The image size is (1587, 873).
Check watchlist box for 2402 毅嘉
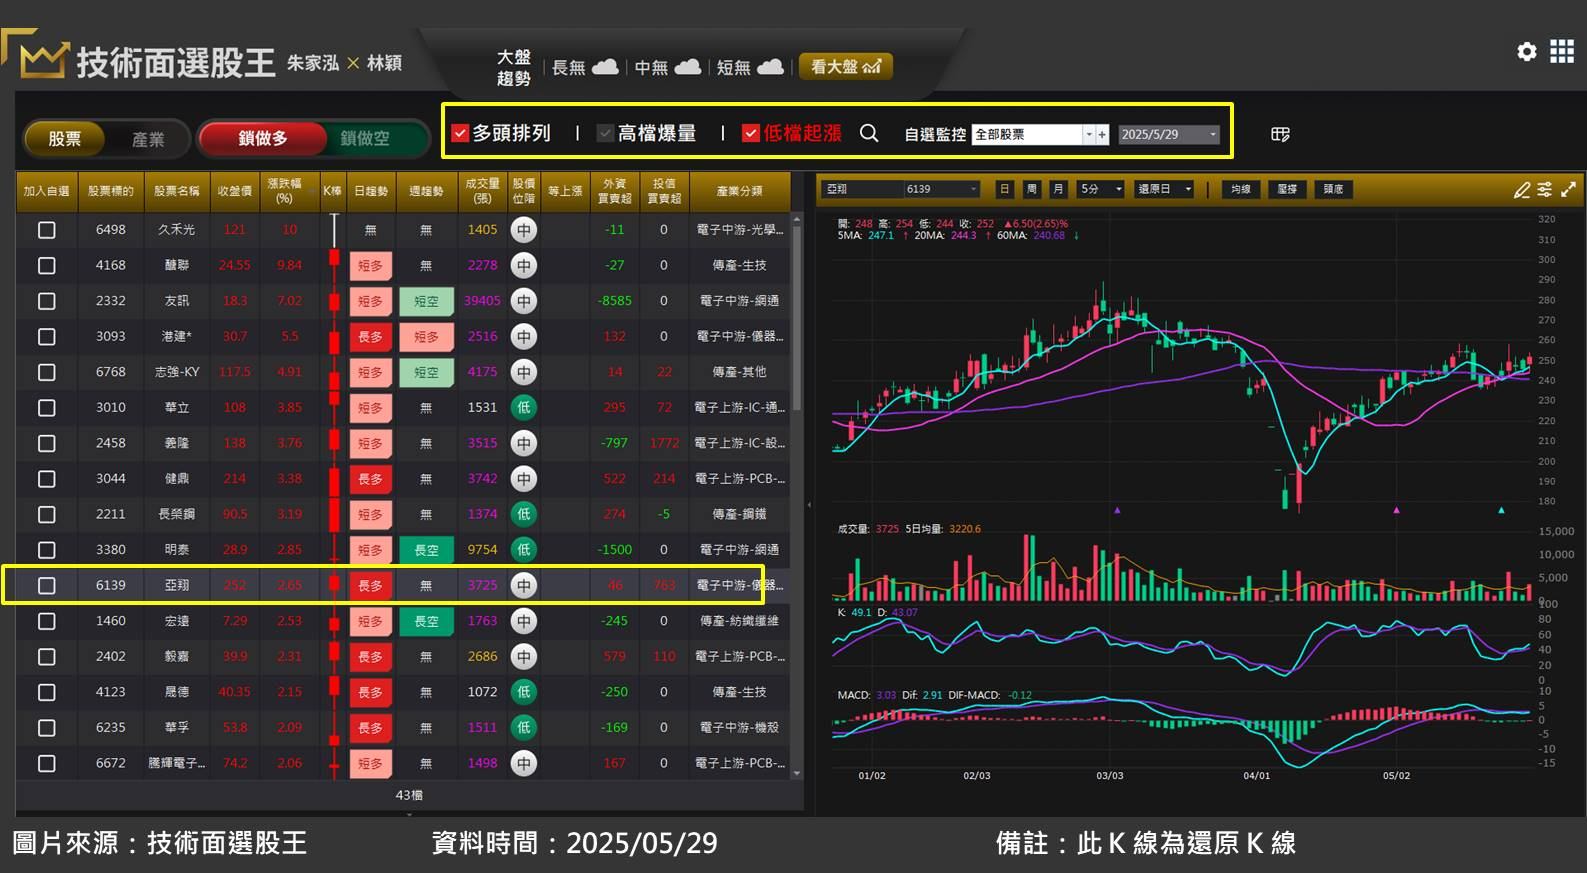point(46,657)
